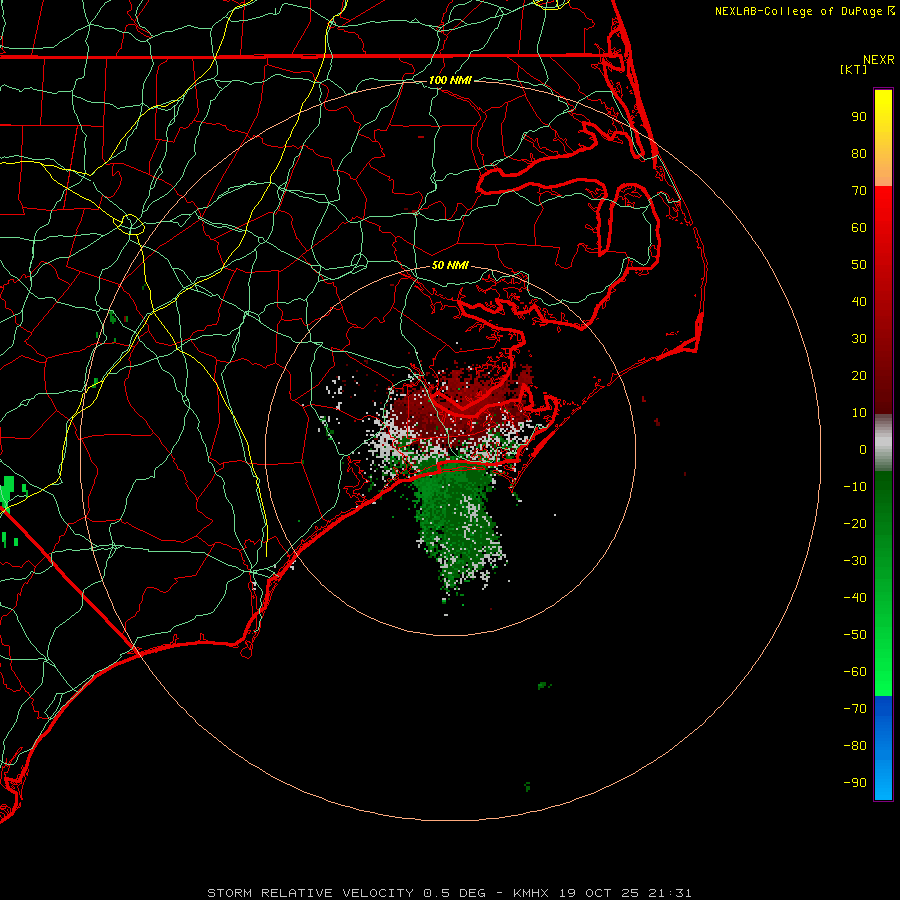900x900 pixels.
Task: Click the -50 scale label
Action: click(x=855, y=635)
